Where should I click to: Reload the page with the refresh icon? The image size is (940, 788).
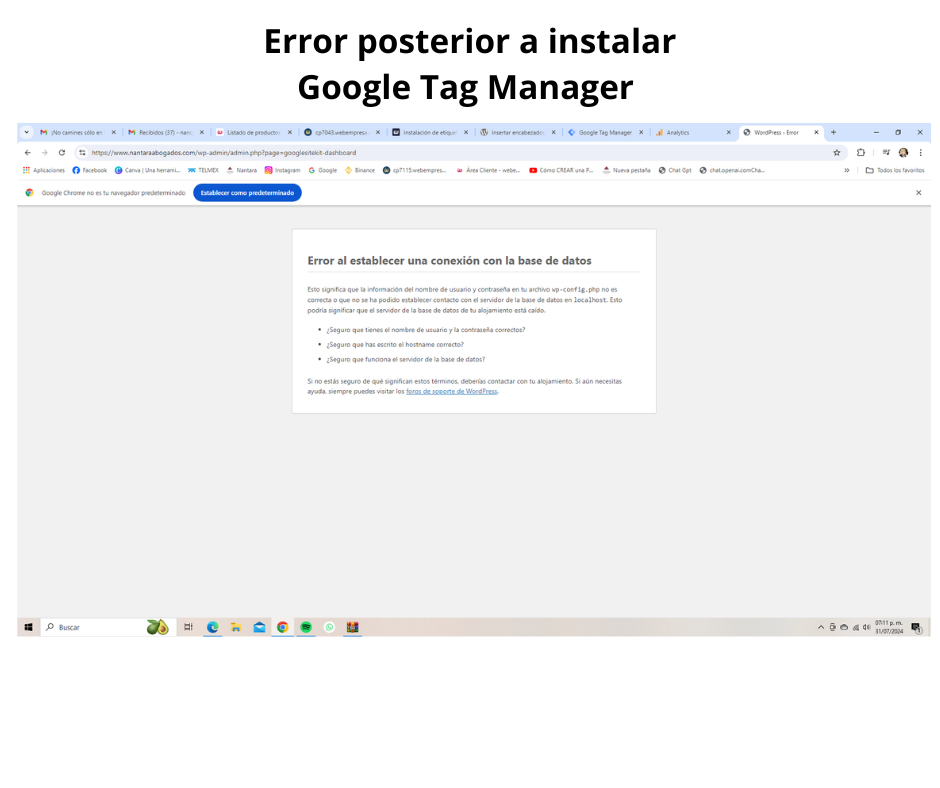click(x=62, y=153)
